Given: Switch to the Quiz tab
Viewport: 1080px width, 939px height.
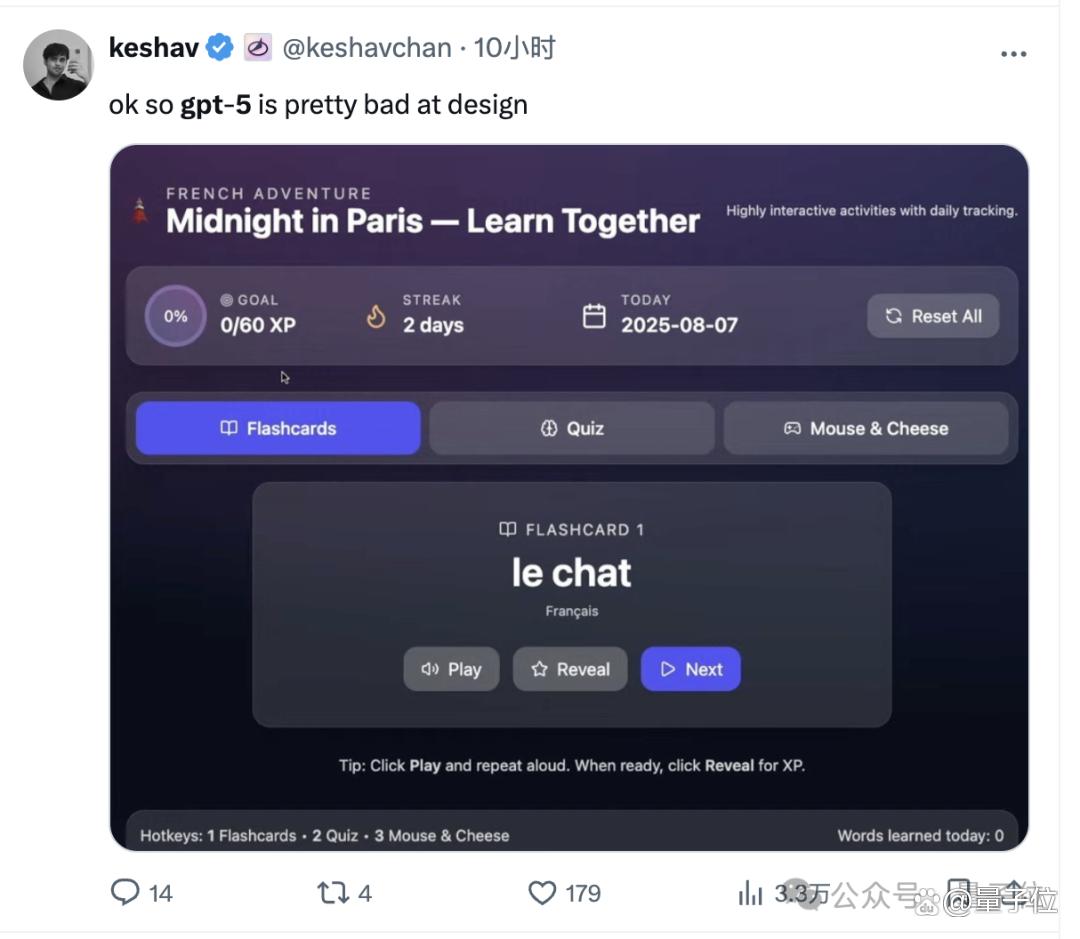Looking at the screenshot, I should point(572,428).
